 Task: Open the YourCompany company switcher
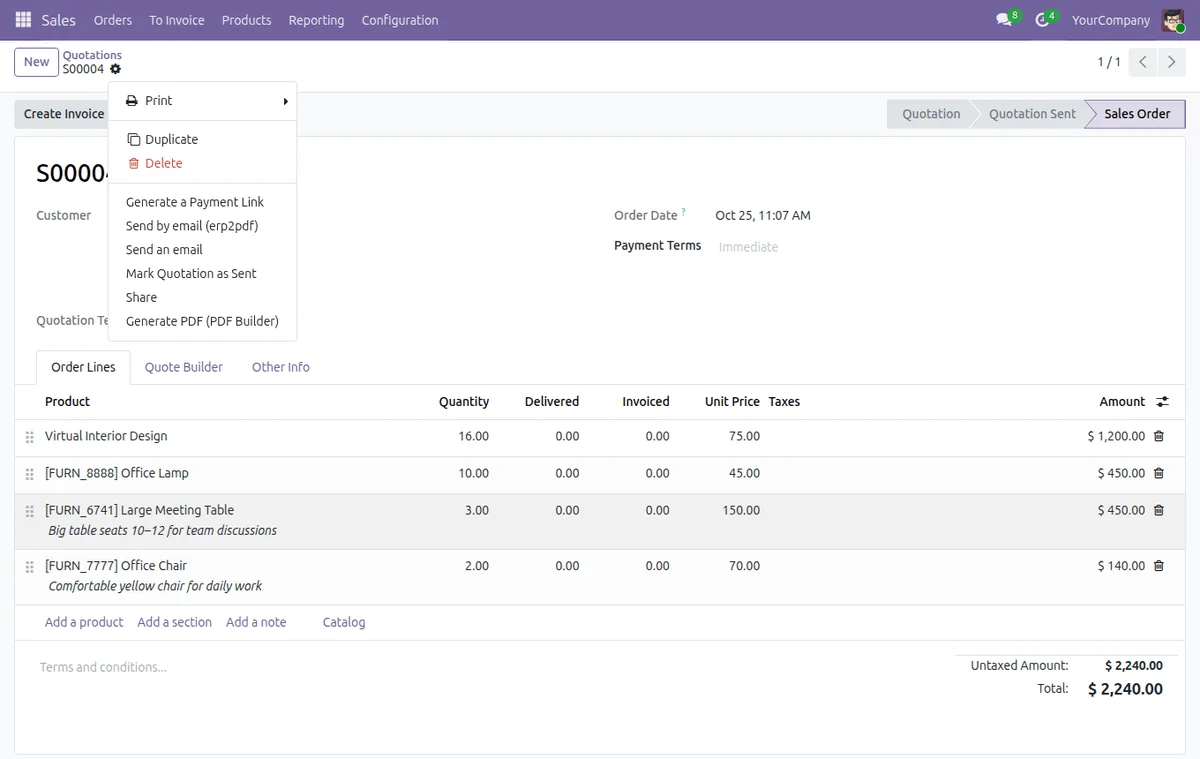(1111, 20)
